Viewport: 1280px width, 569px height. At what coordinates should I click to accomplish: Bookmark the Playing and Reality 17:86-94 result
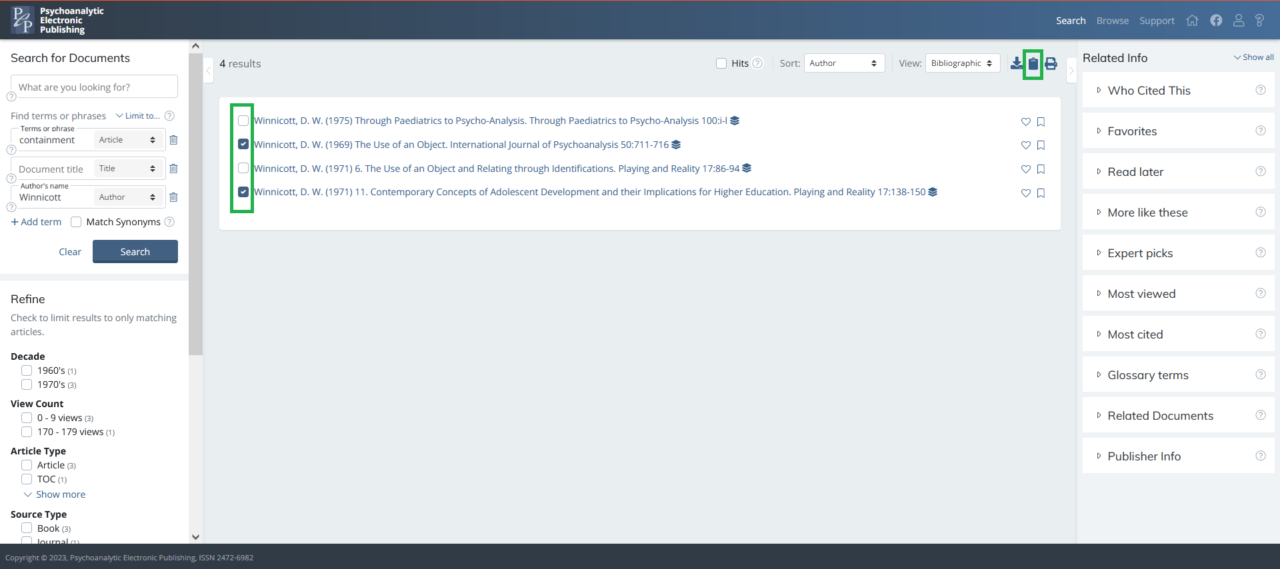1041,170
